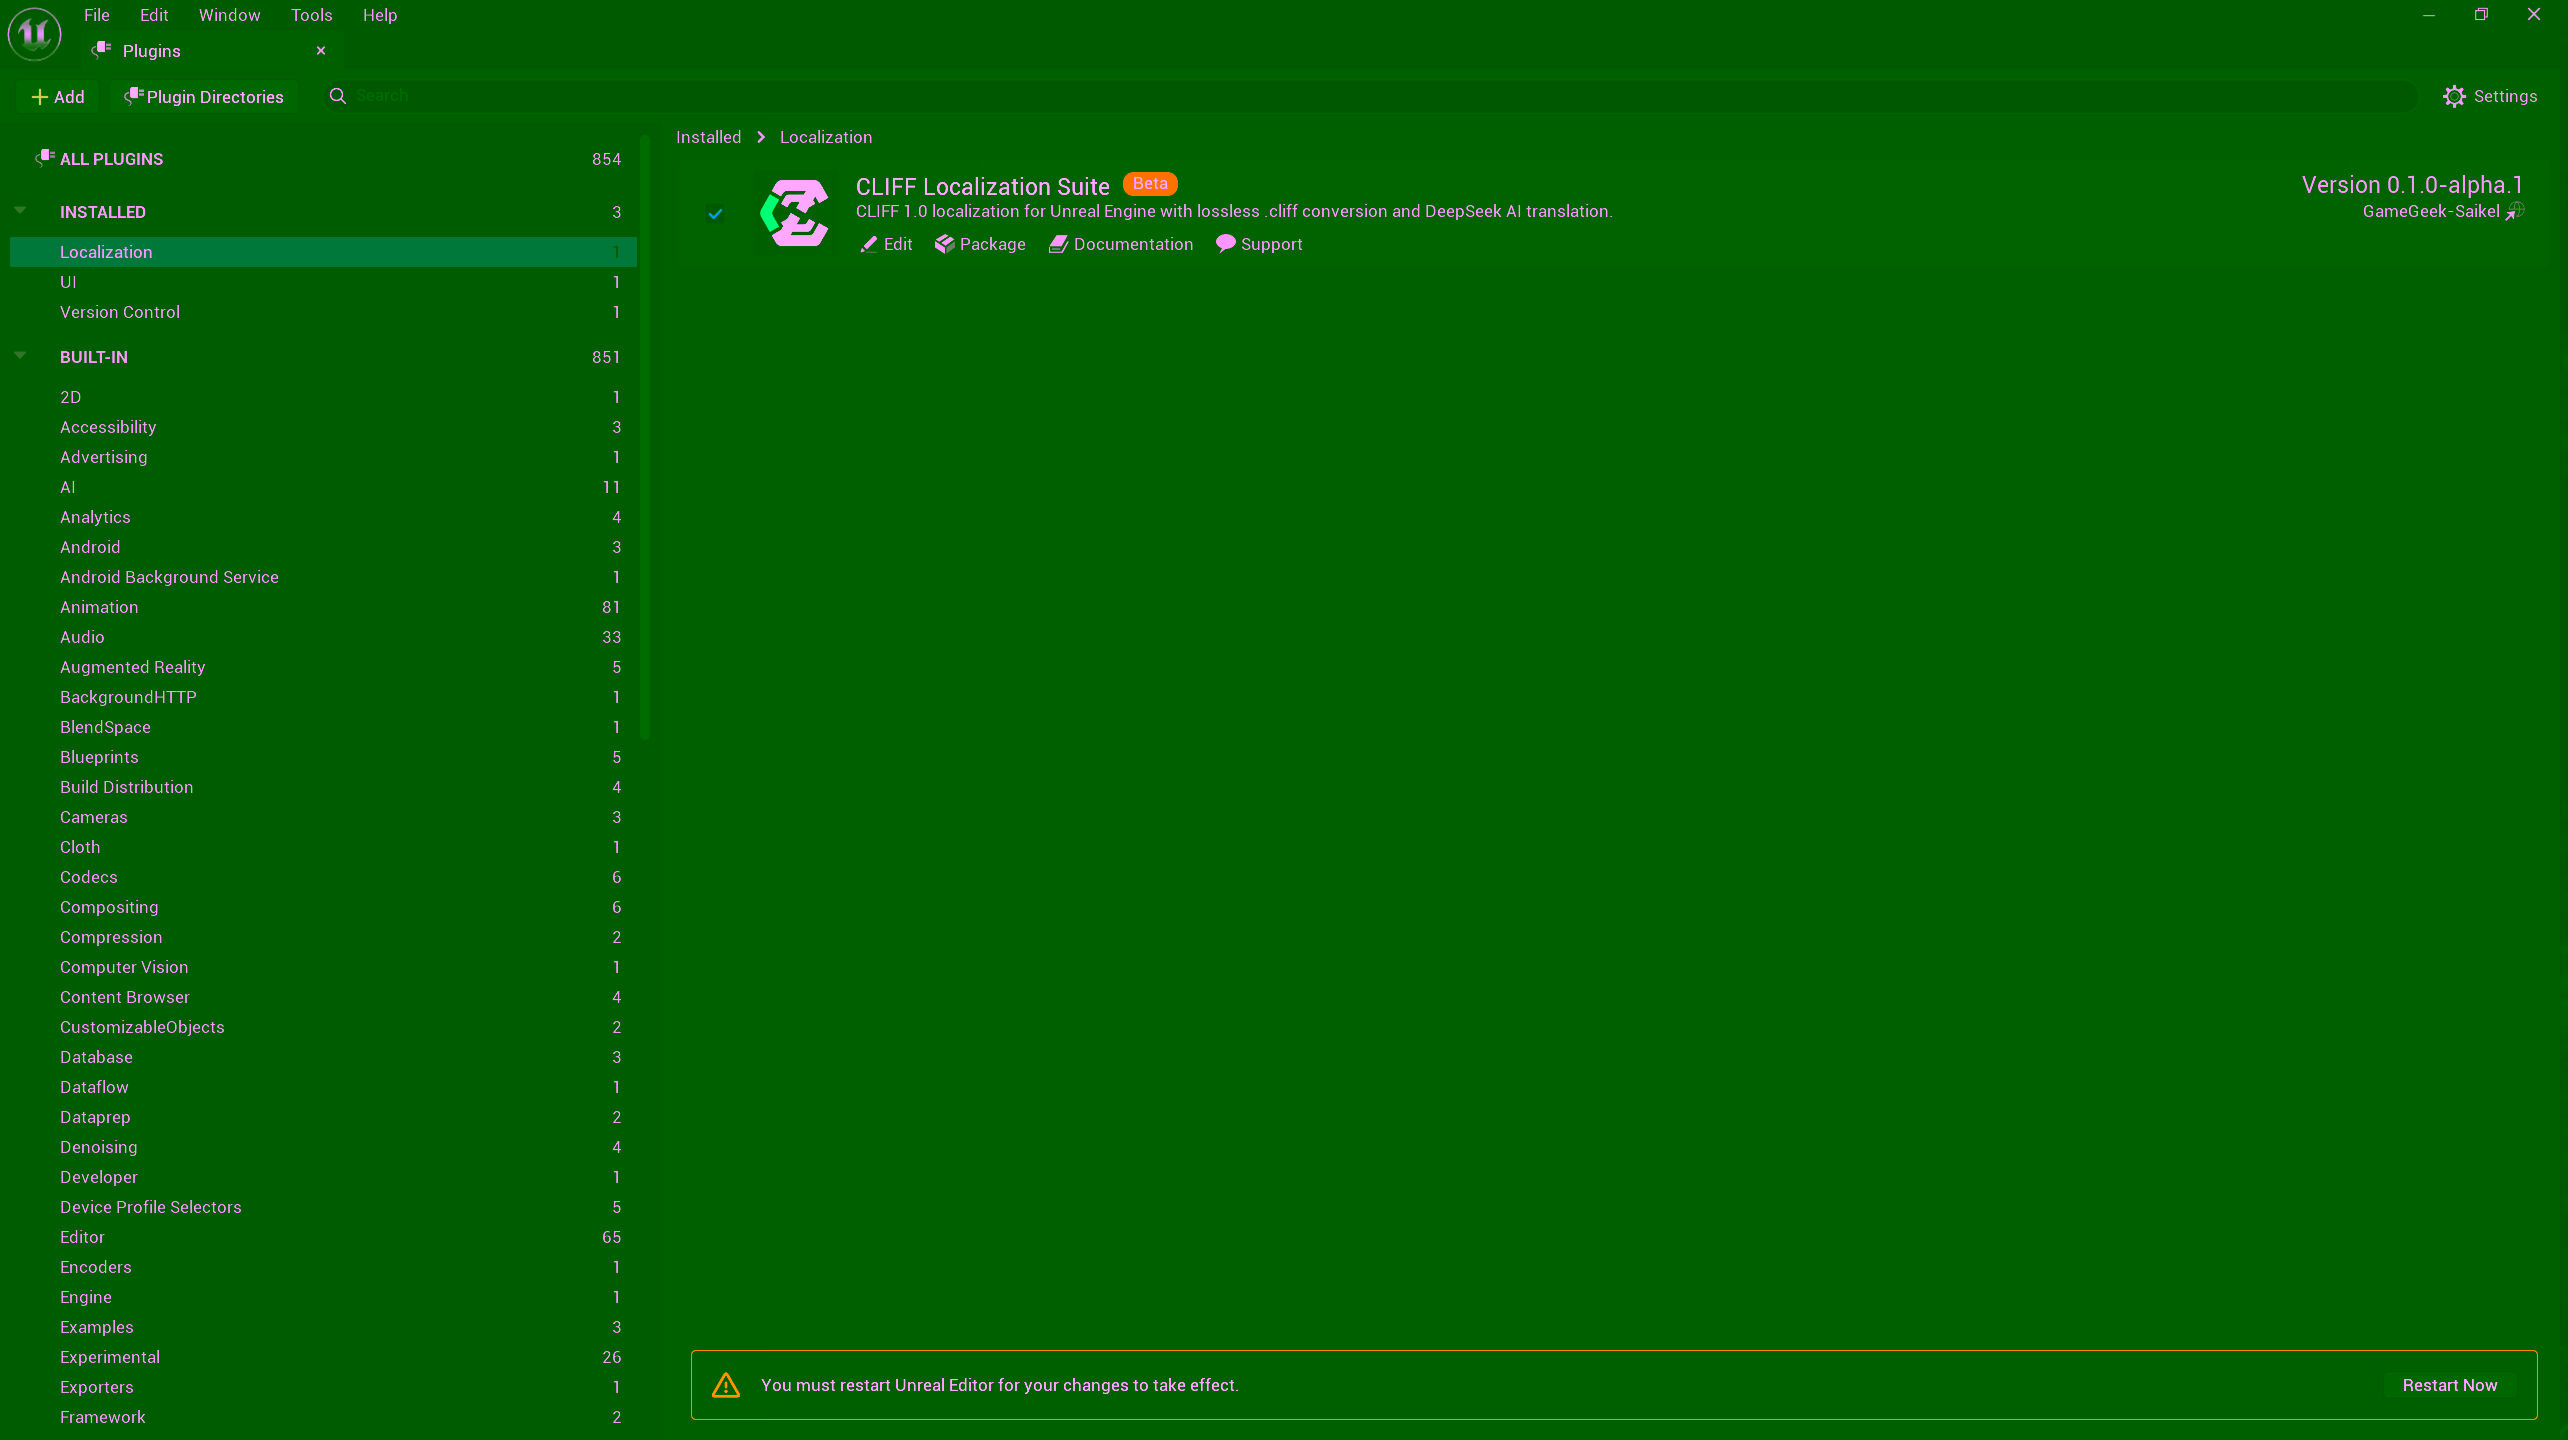
Task: Open Settings via the gear icon
Action: pyautogui.click(x=2454, y=96)
